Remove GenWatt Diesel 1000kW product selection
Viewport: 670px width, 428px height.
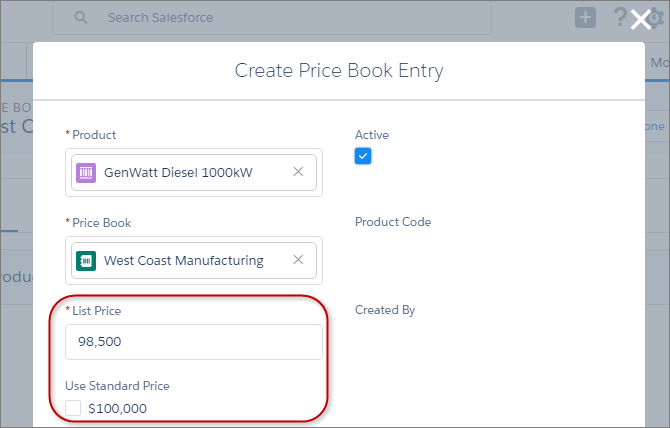[x=298, y=172]
